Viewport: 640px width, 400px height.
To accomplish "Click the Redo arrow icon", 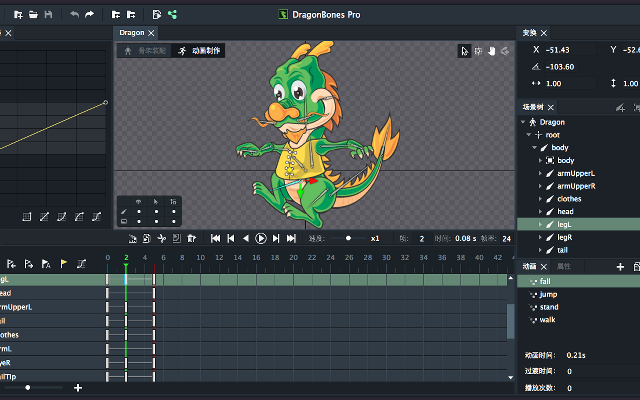I will pos(89,15).
